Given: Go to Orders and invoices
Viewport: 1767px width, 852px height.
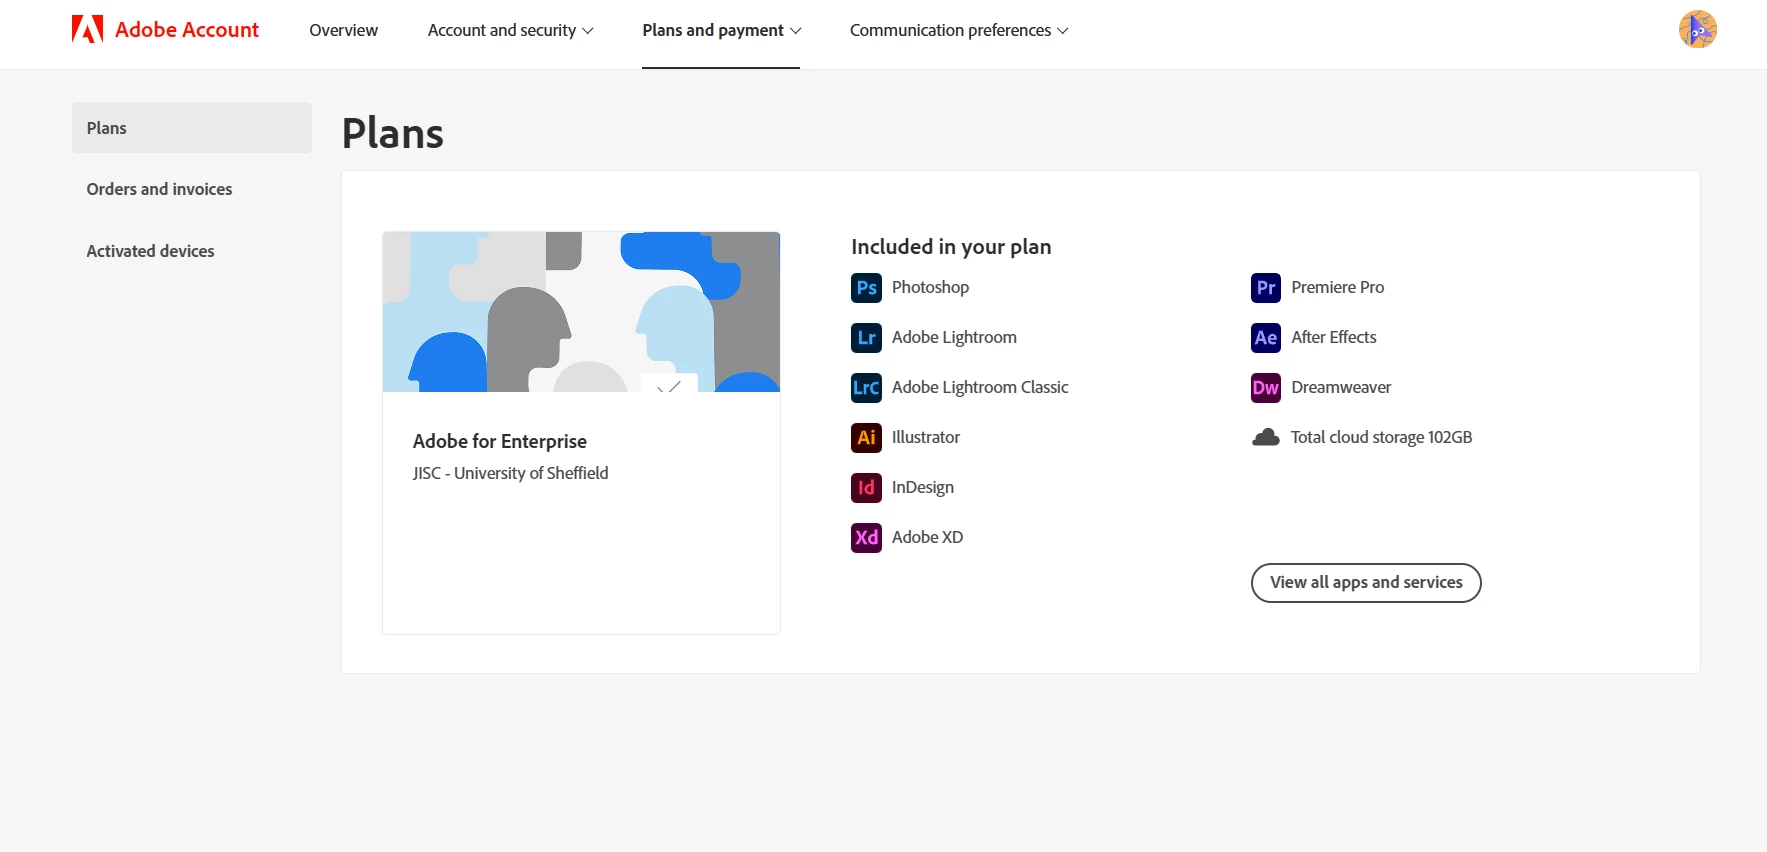Looking at the screenshot, I should tap(159, 189).
